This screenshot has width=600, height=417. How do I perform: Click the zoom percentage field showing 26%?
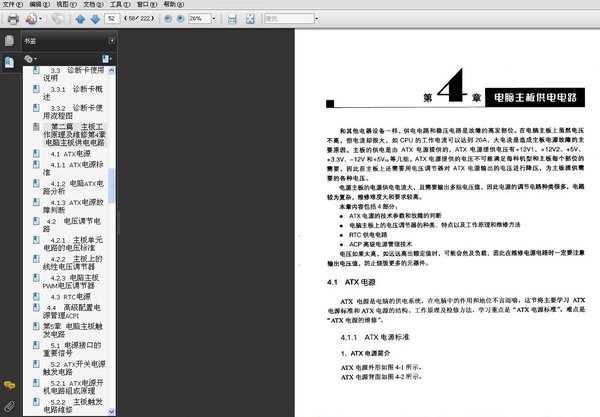(199, 18)
